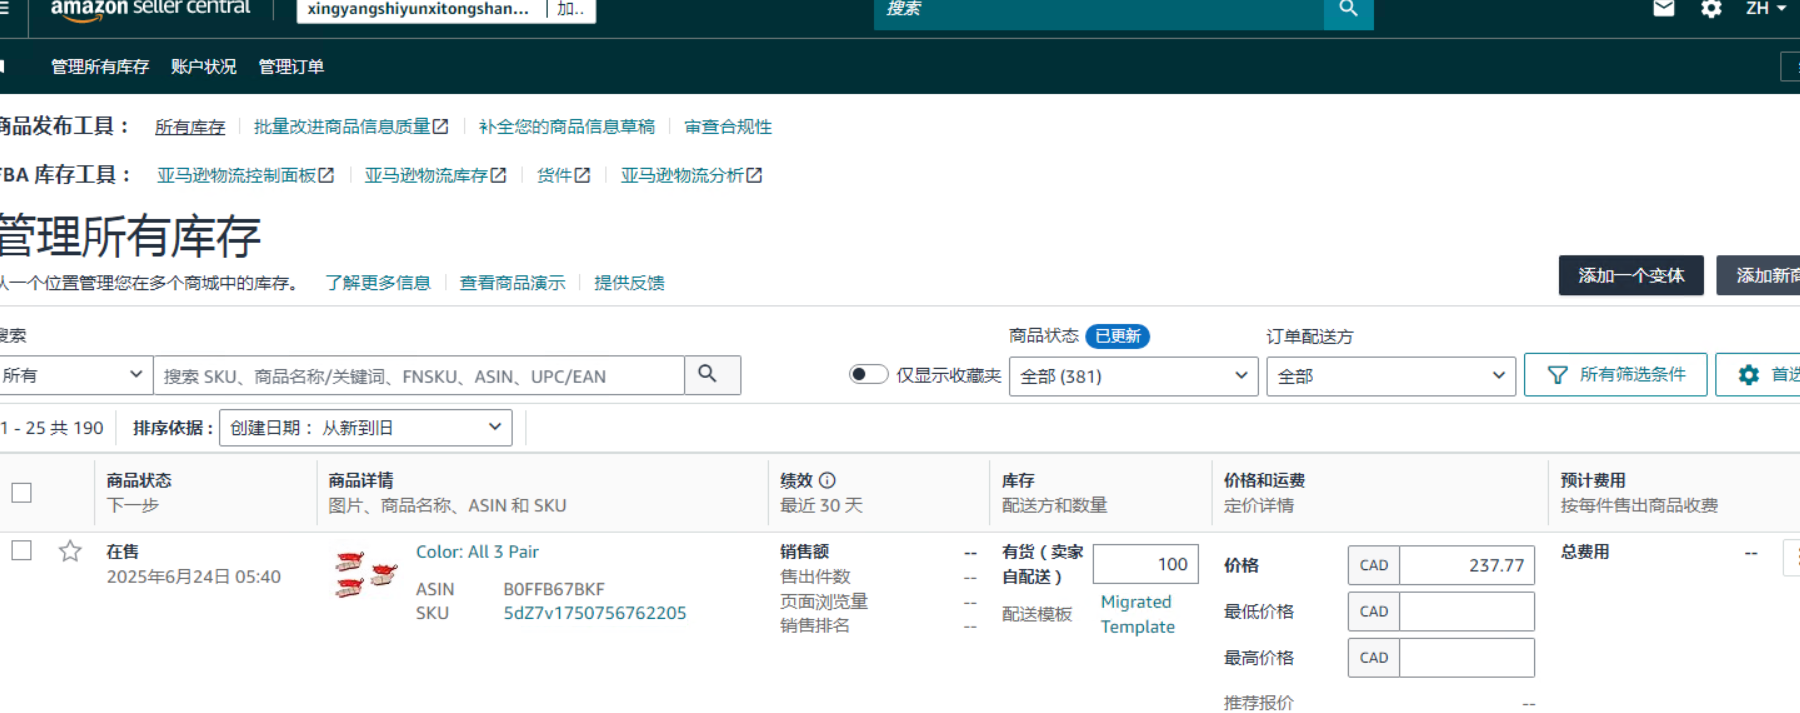Toggle show favorites only switch
Image resolution: width=1800 pixels, height=713 pixels.
pyautogui.click(x=868, y=374)
